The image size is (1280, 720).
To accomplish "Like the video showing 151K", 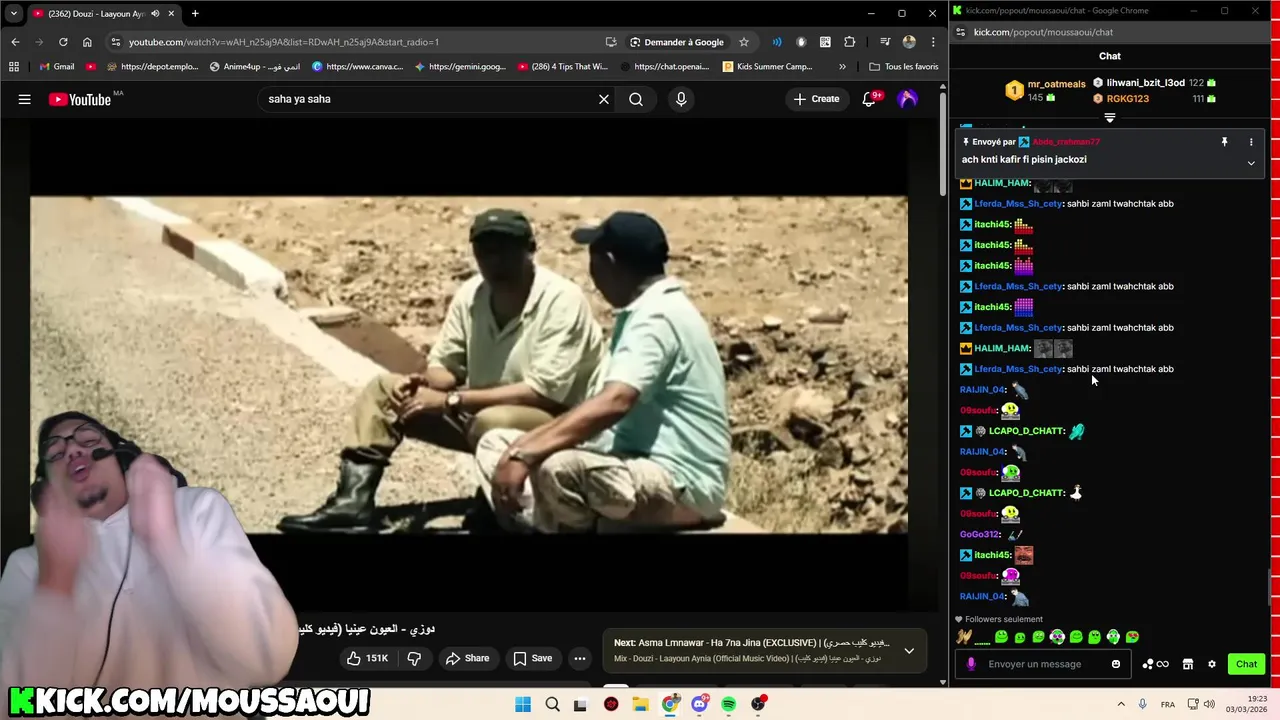I will [367, 658].
